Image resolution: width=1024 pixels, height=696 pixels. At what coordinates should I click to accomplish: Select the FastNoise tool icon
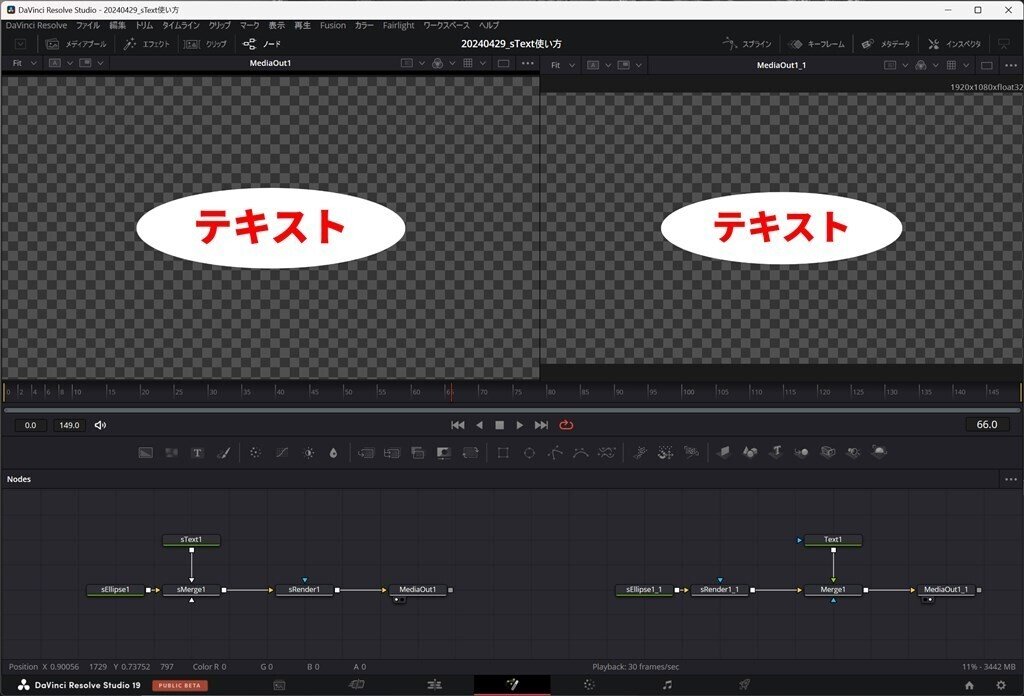click(172, 452)
